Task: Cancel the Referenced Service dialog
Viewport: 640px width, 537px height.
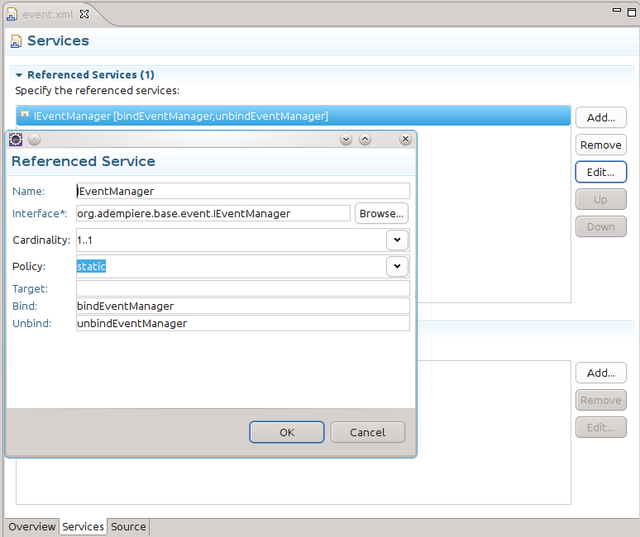Action: point(367,432)
